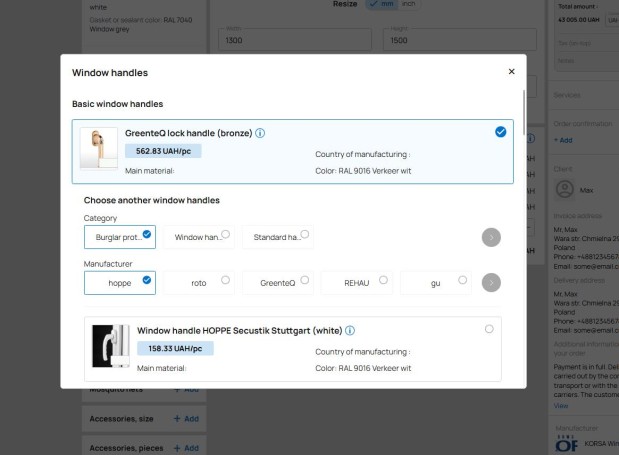Click GreenteQ lock handle (bronze) title
Screen dimensions: 619x455
pos(189,133)
